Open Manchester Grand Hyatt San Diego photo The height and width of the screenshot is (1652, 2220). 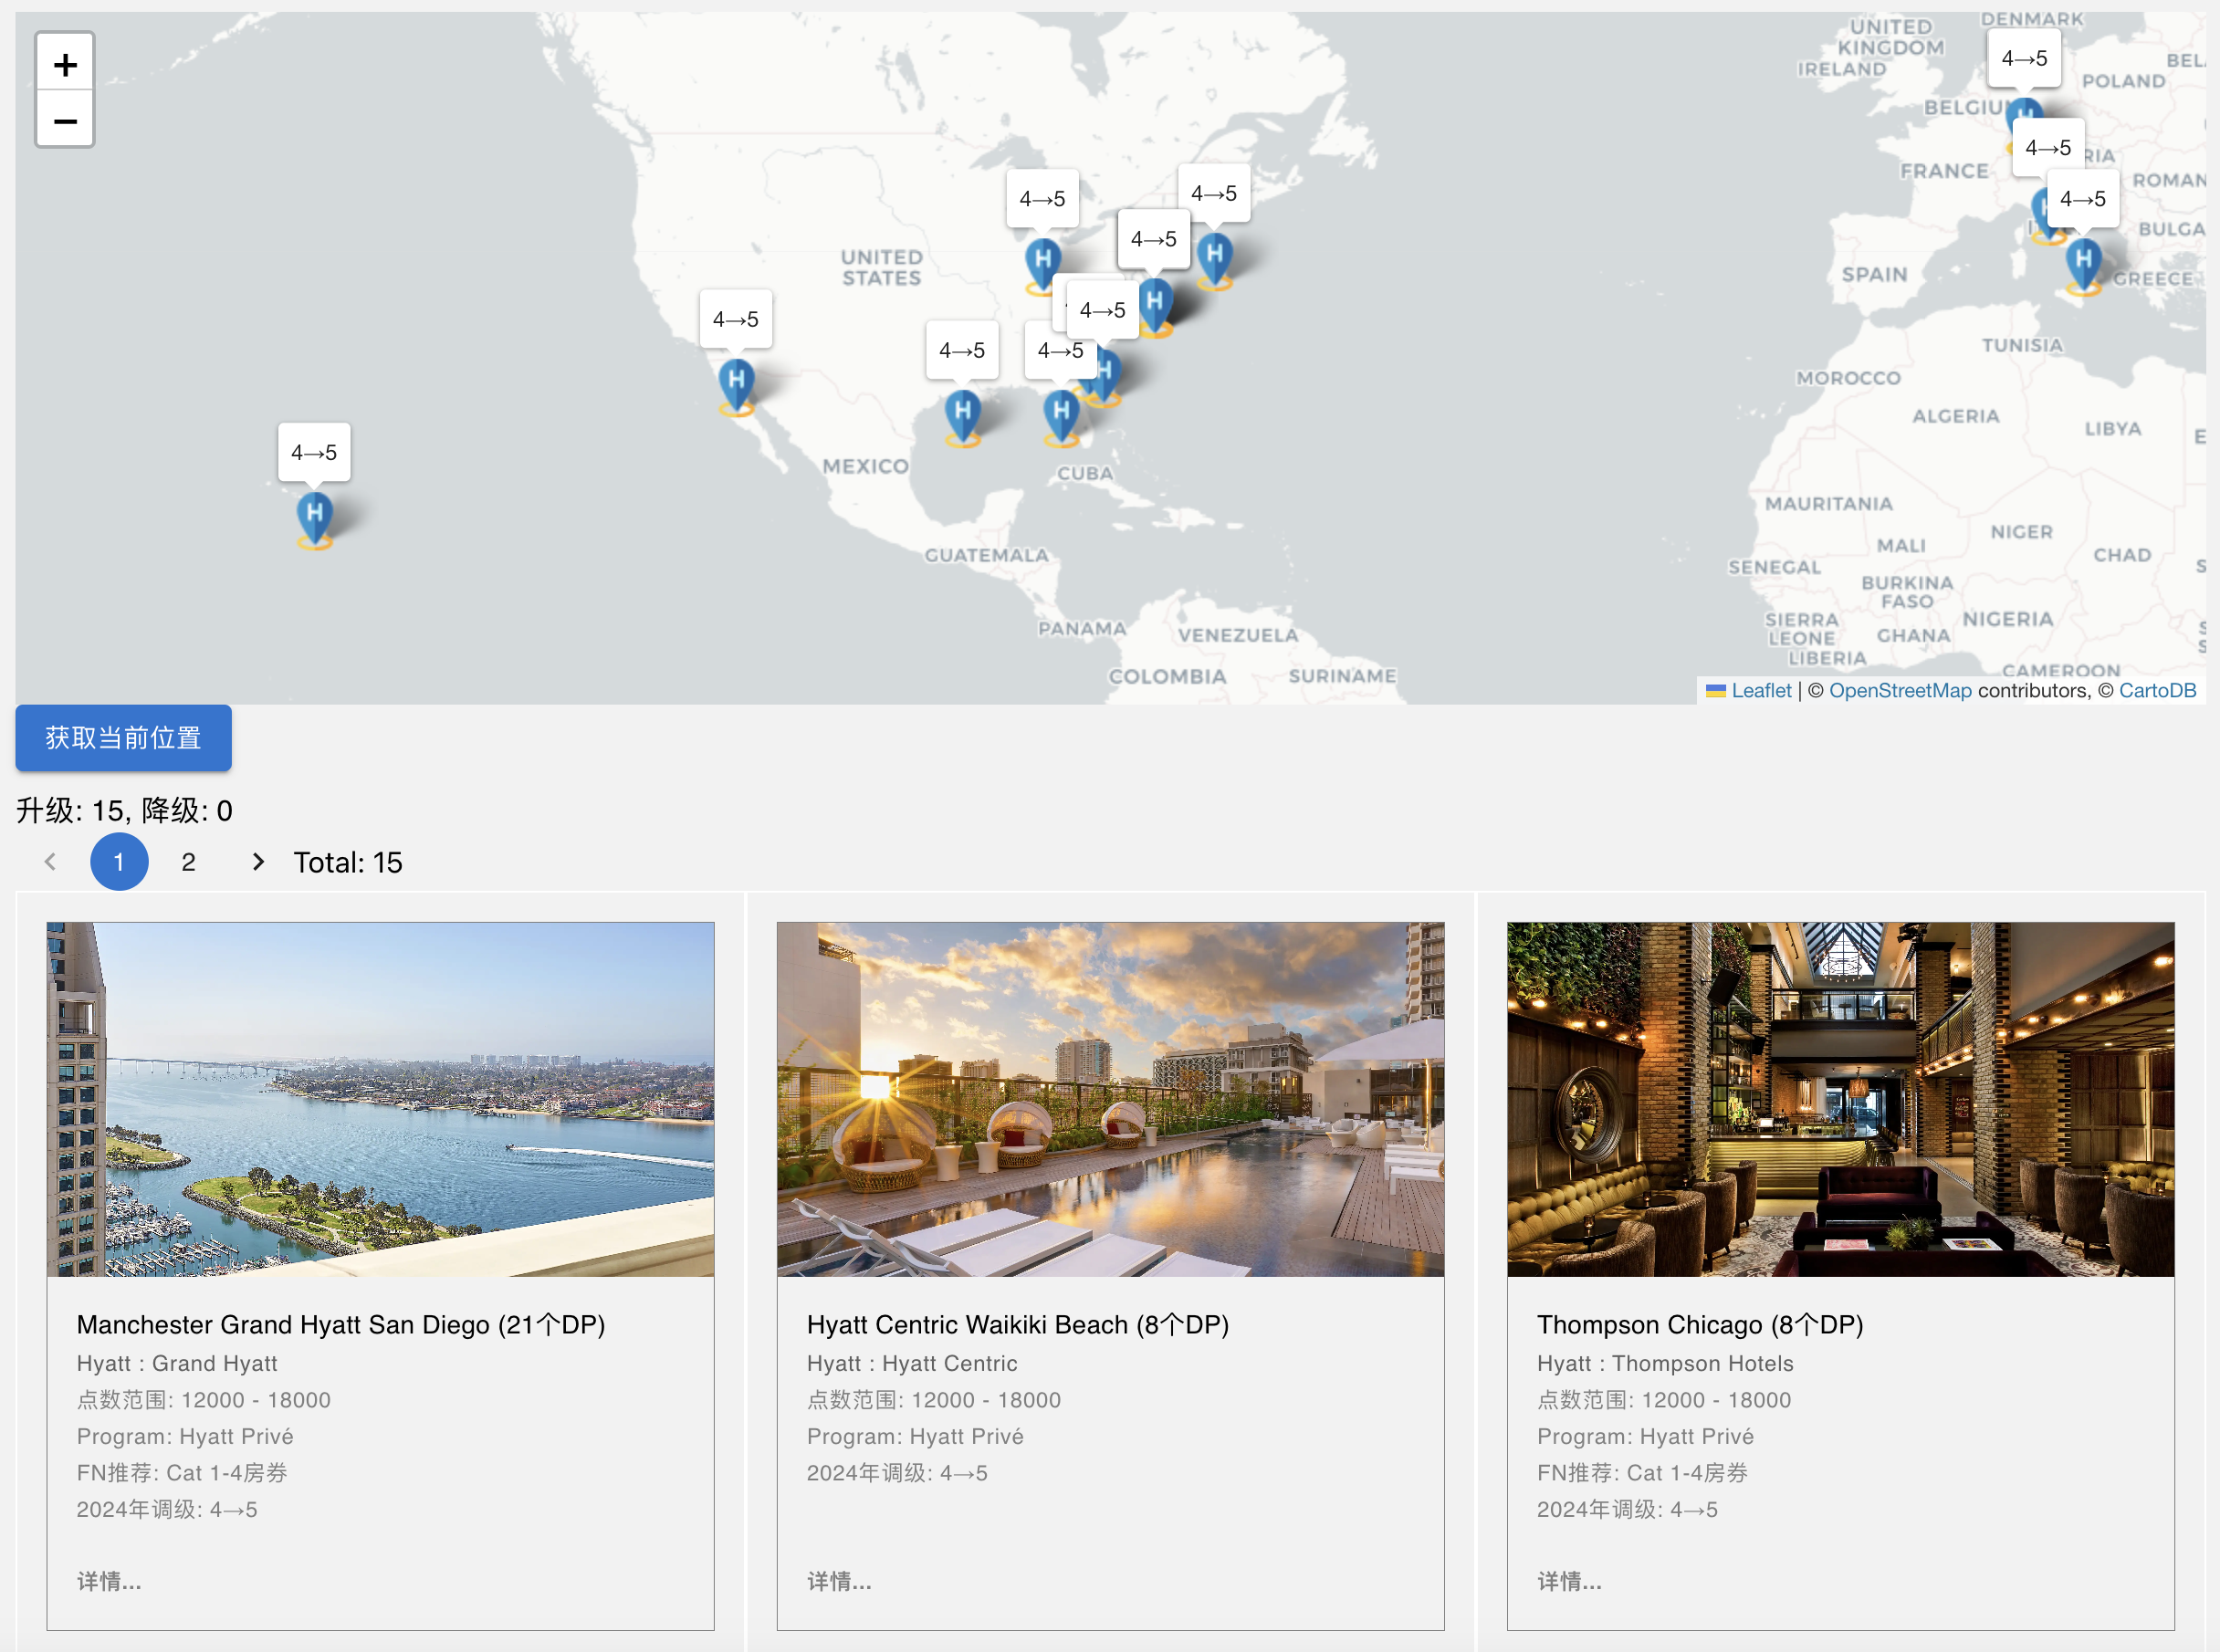tap(380, 1099)
